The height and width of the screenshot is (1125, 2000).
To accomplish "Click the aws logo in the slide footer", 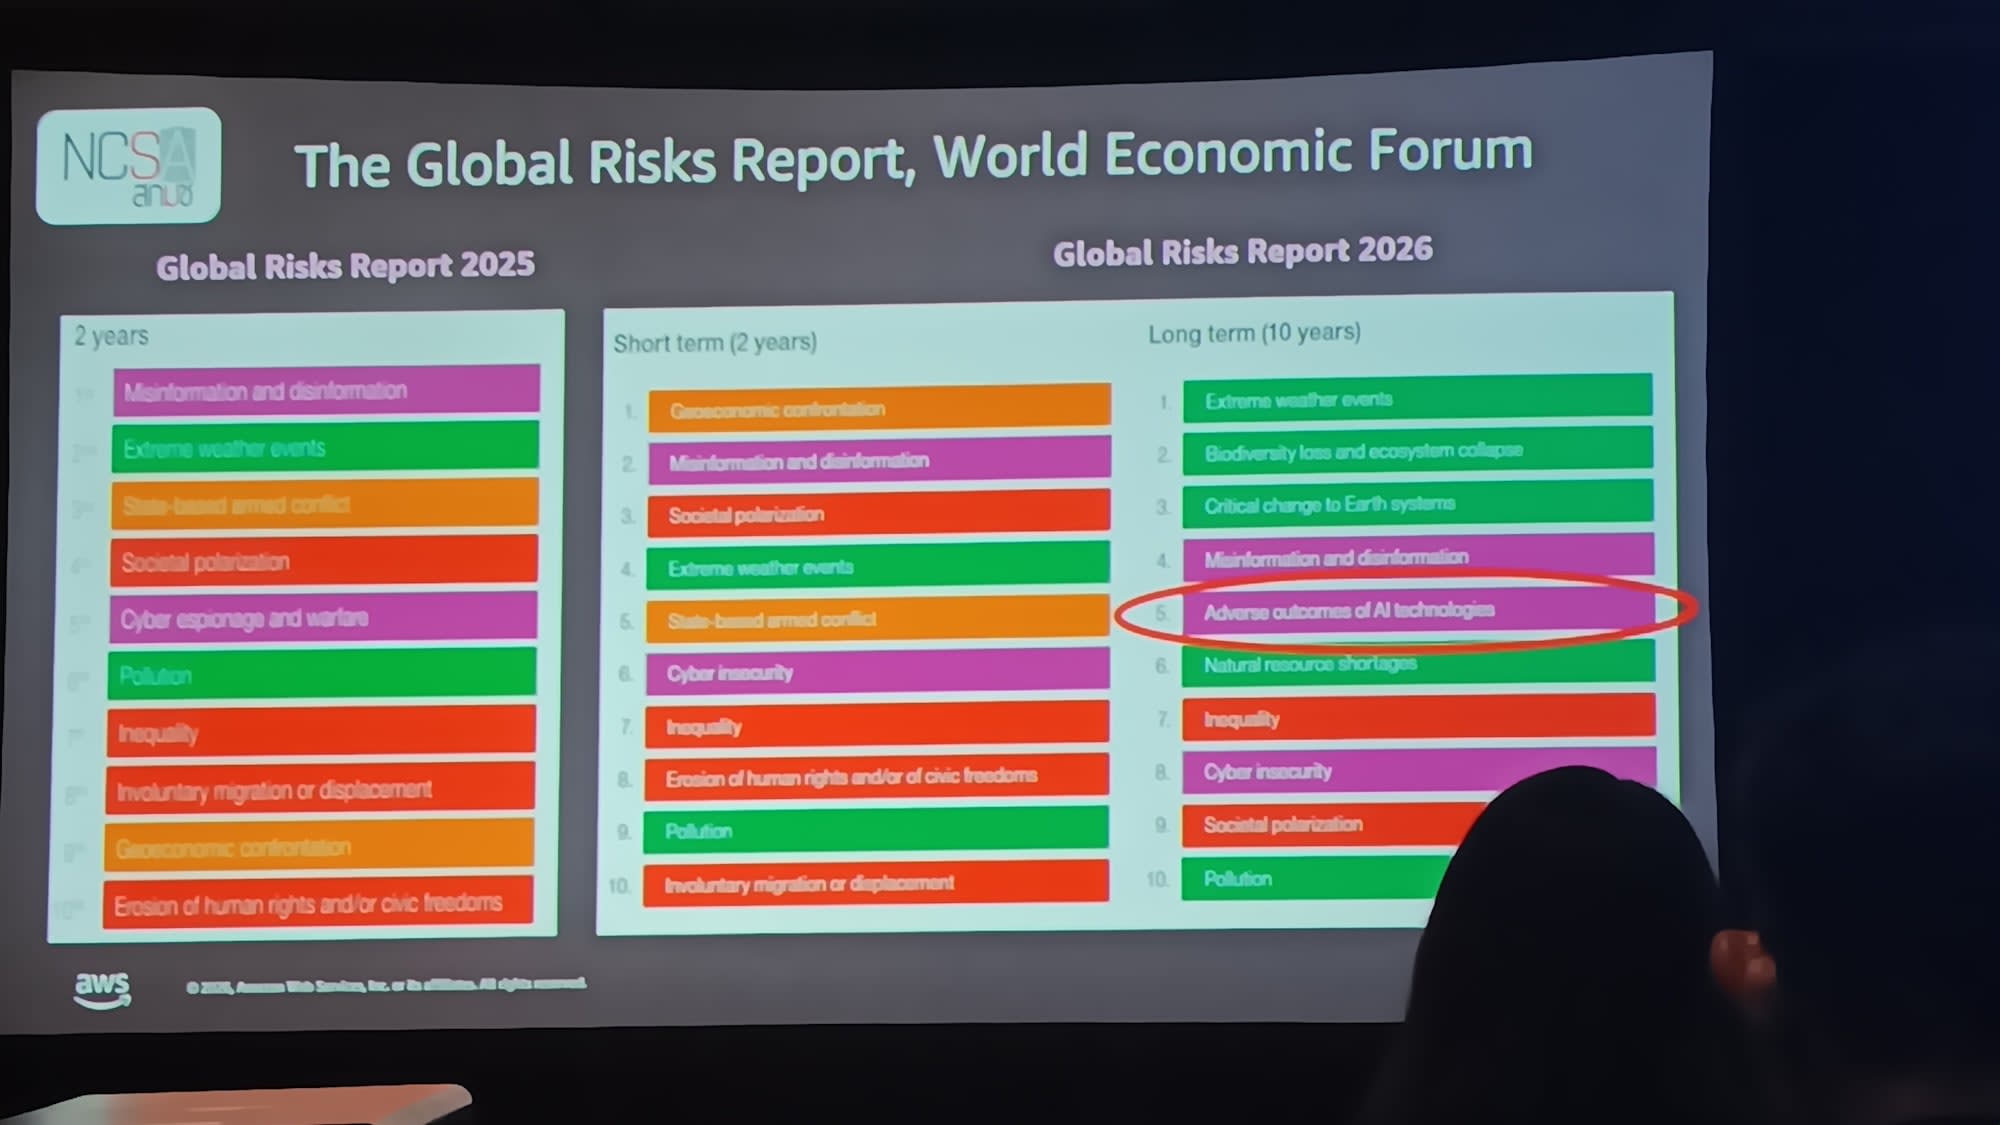I will 102,990.
